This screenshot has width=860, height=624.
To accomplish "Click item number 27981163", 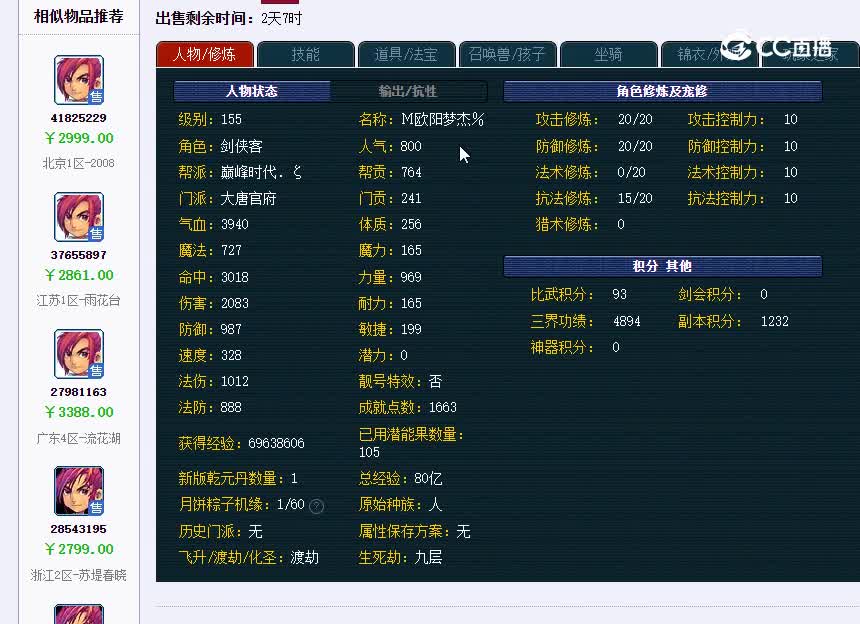I will coord(78,392).
